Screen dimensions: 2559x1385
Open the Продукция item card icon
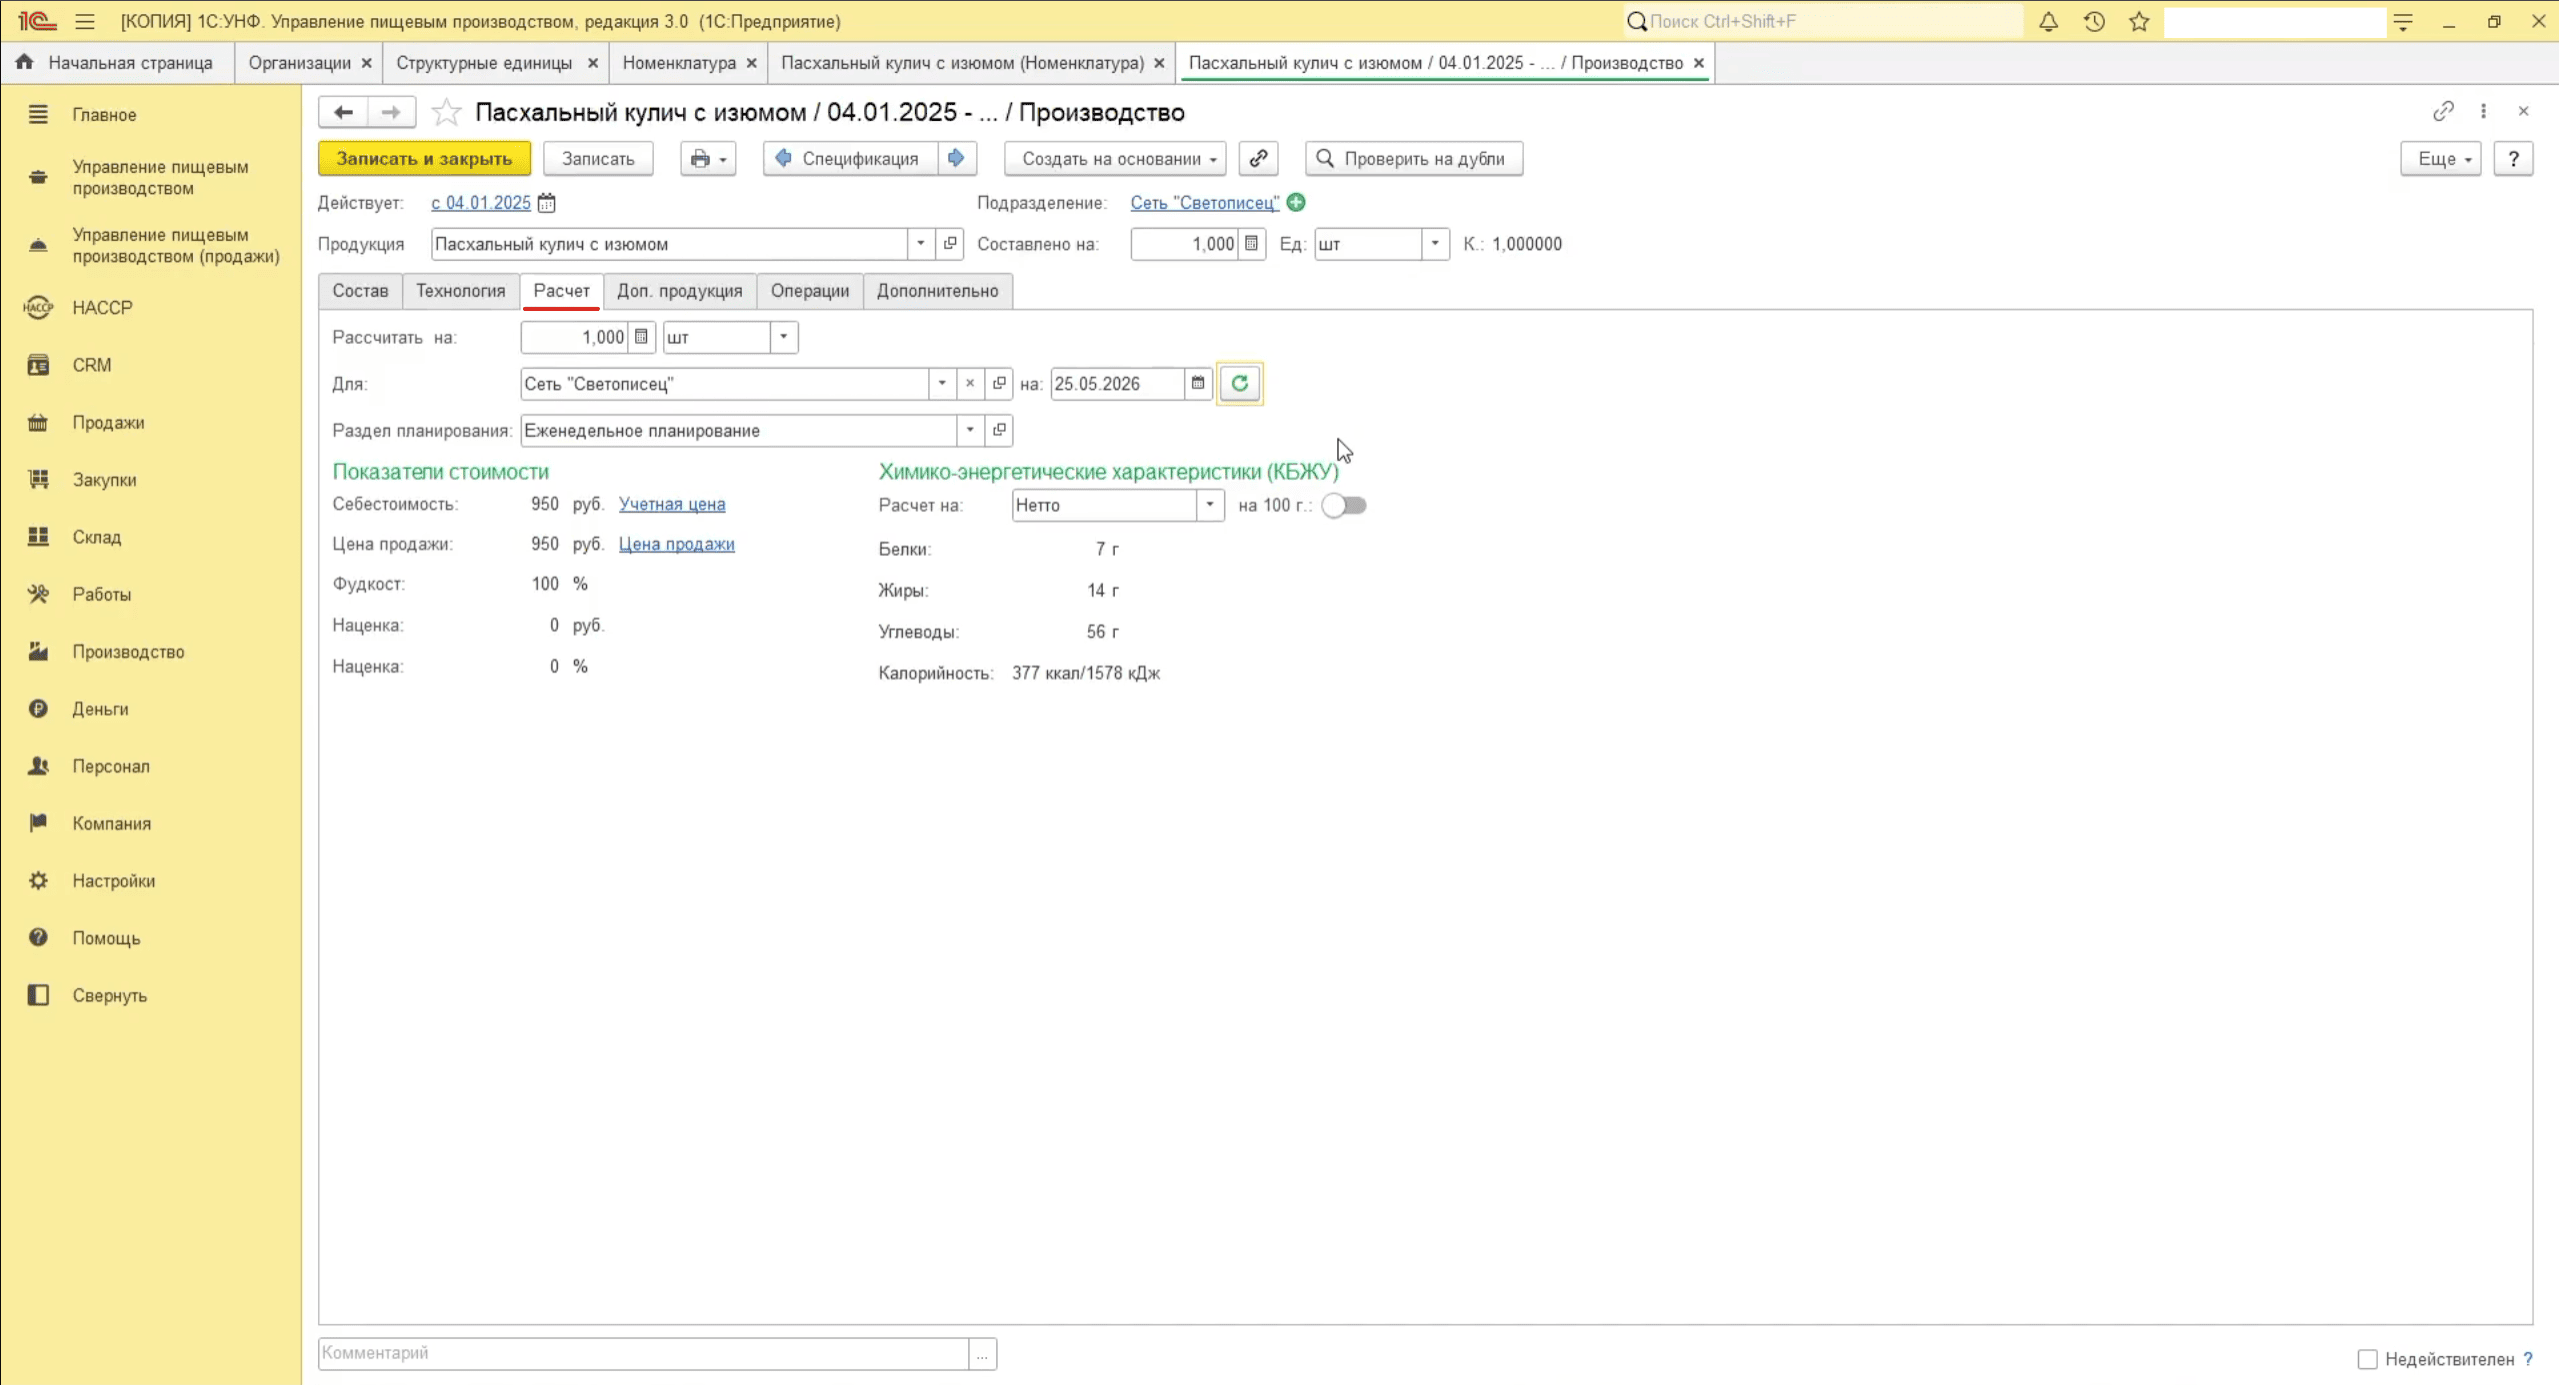[x=950, y=244]
